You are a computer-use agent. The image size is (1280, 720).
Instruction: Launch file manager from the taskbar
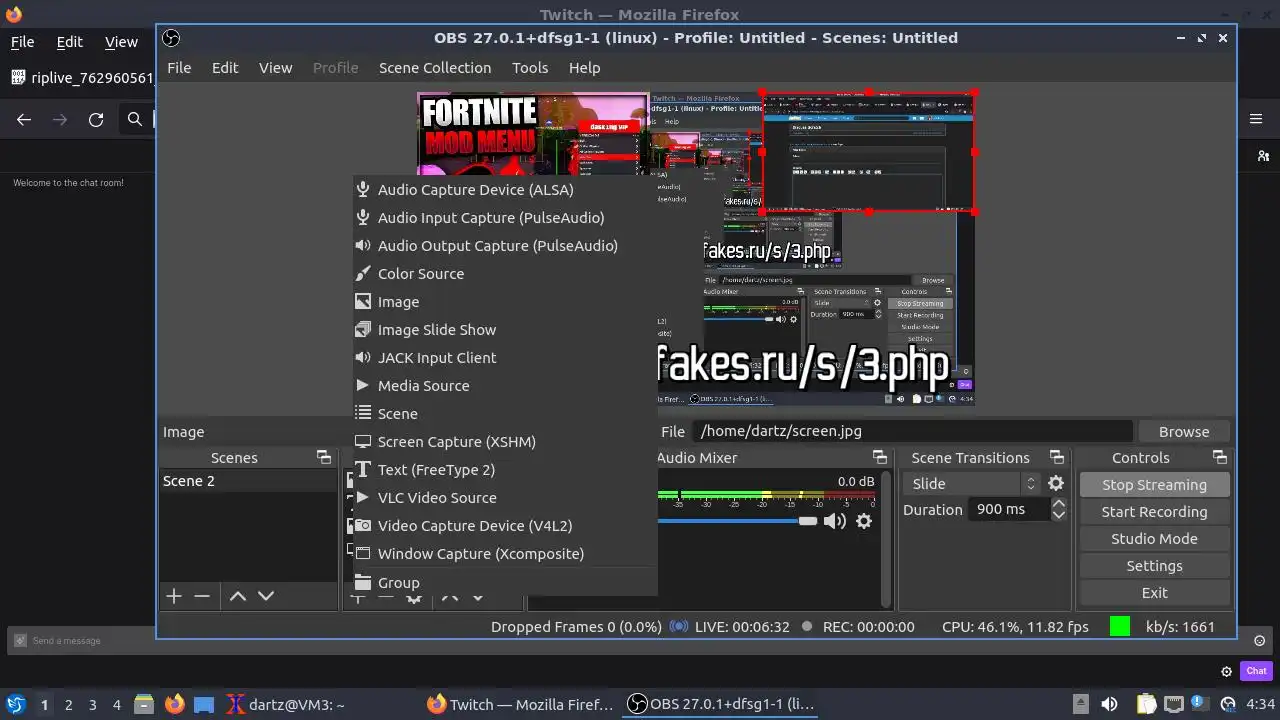tap(144, 704)
